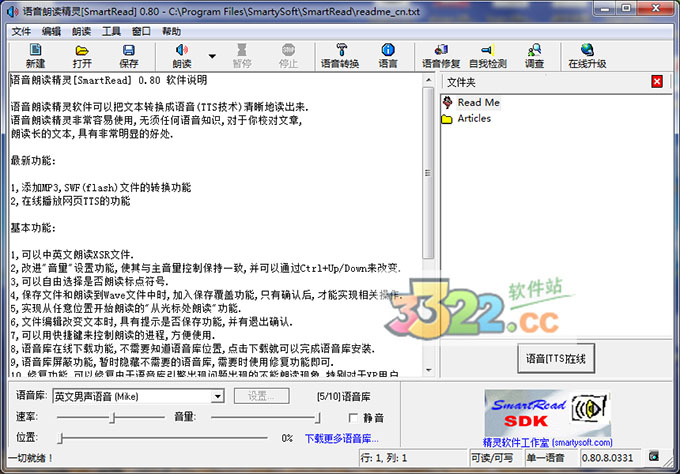680x474 pixels.
Task: Open the 朗读 menu in menu bar
Action: (82, 31)
